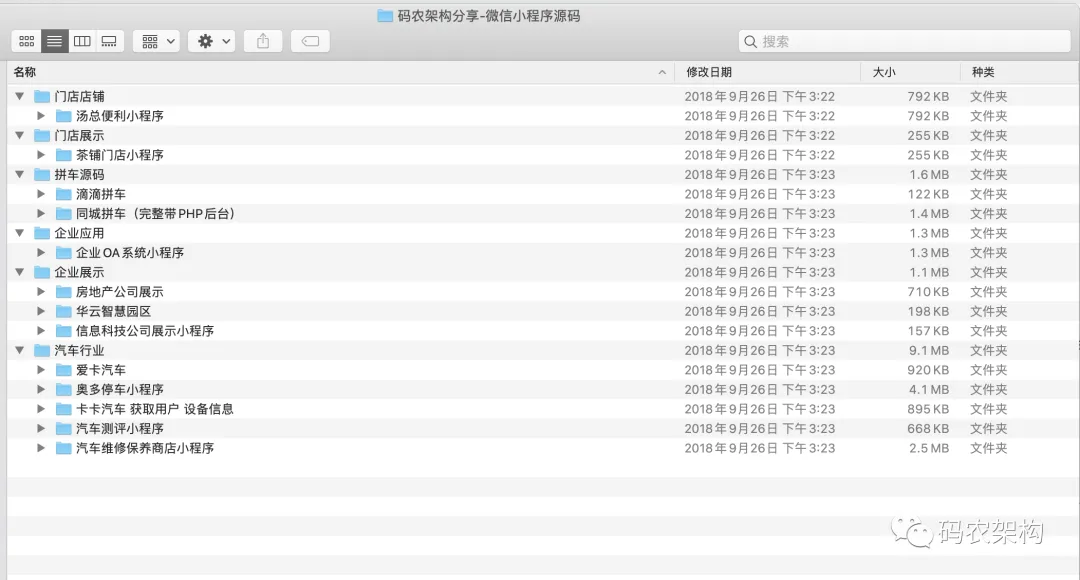The image size is (1080, 580).
Task: Click the 710 KB size cell
Action: [928, 291]
